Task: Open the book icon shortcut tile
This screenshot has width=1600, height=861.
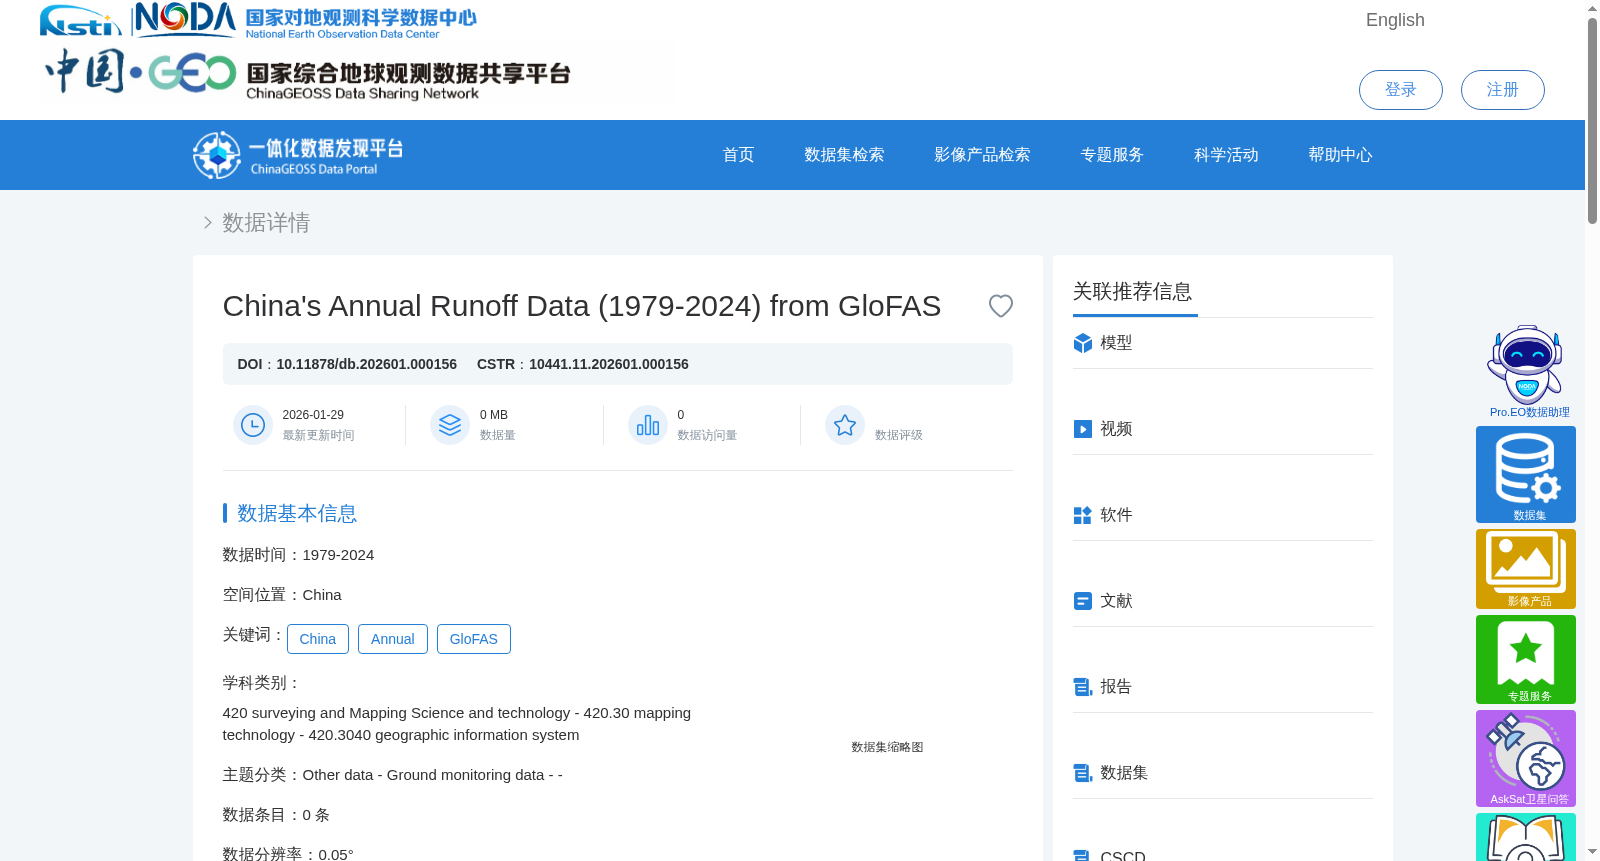Action: click(1526, 837)
